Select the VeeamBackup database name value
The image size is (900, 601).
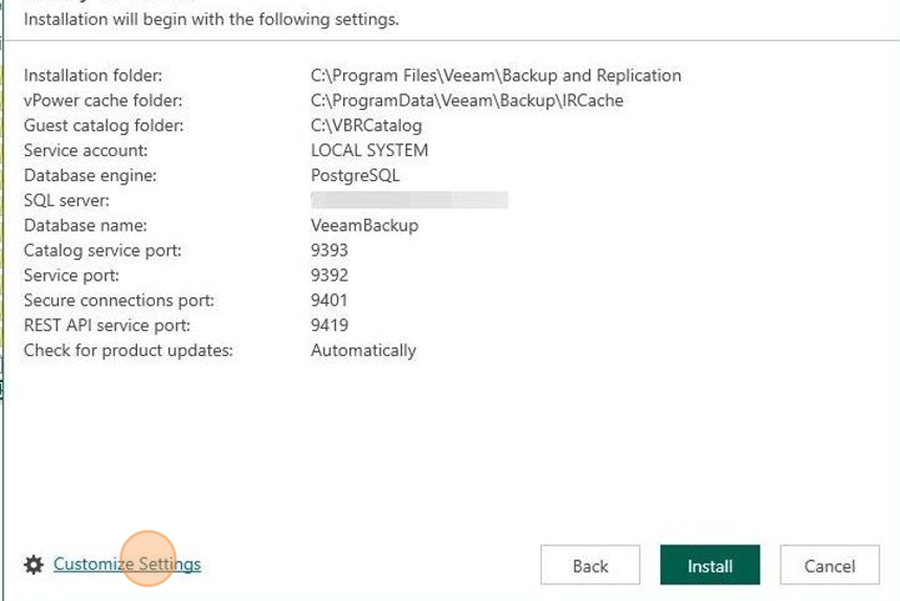pos(364,226)
